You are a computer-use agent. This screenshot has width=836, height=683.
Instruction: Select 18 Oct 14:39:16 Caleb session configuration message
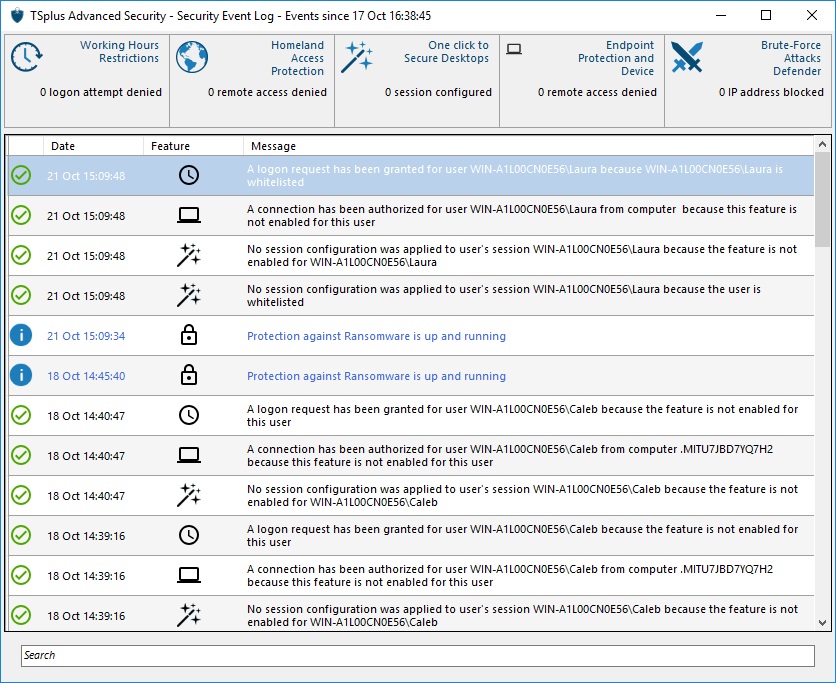[x=522, y=615]
